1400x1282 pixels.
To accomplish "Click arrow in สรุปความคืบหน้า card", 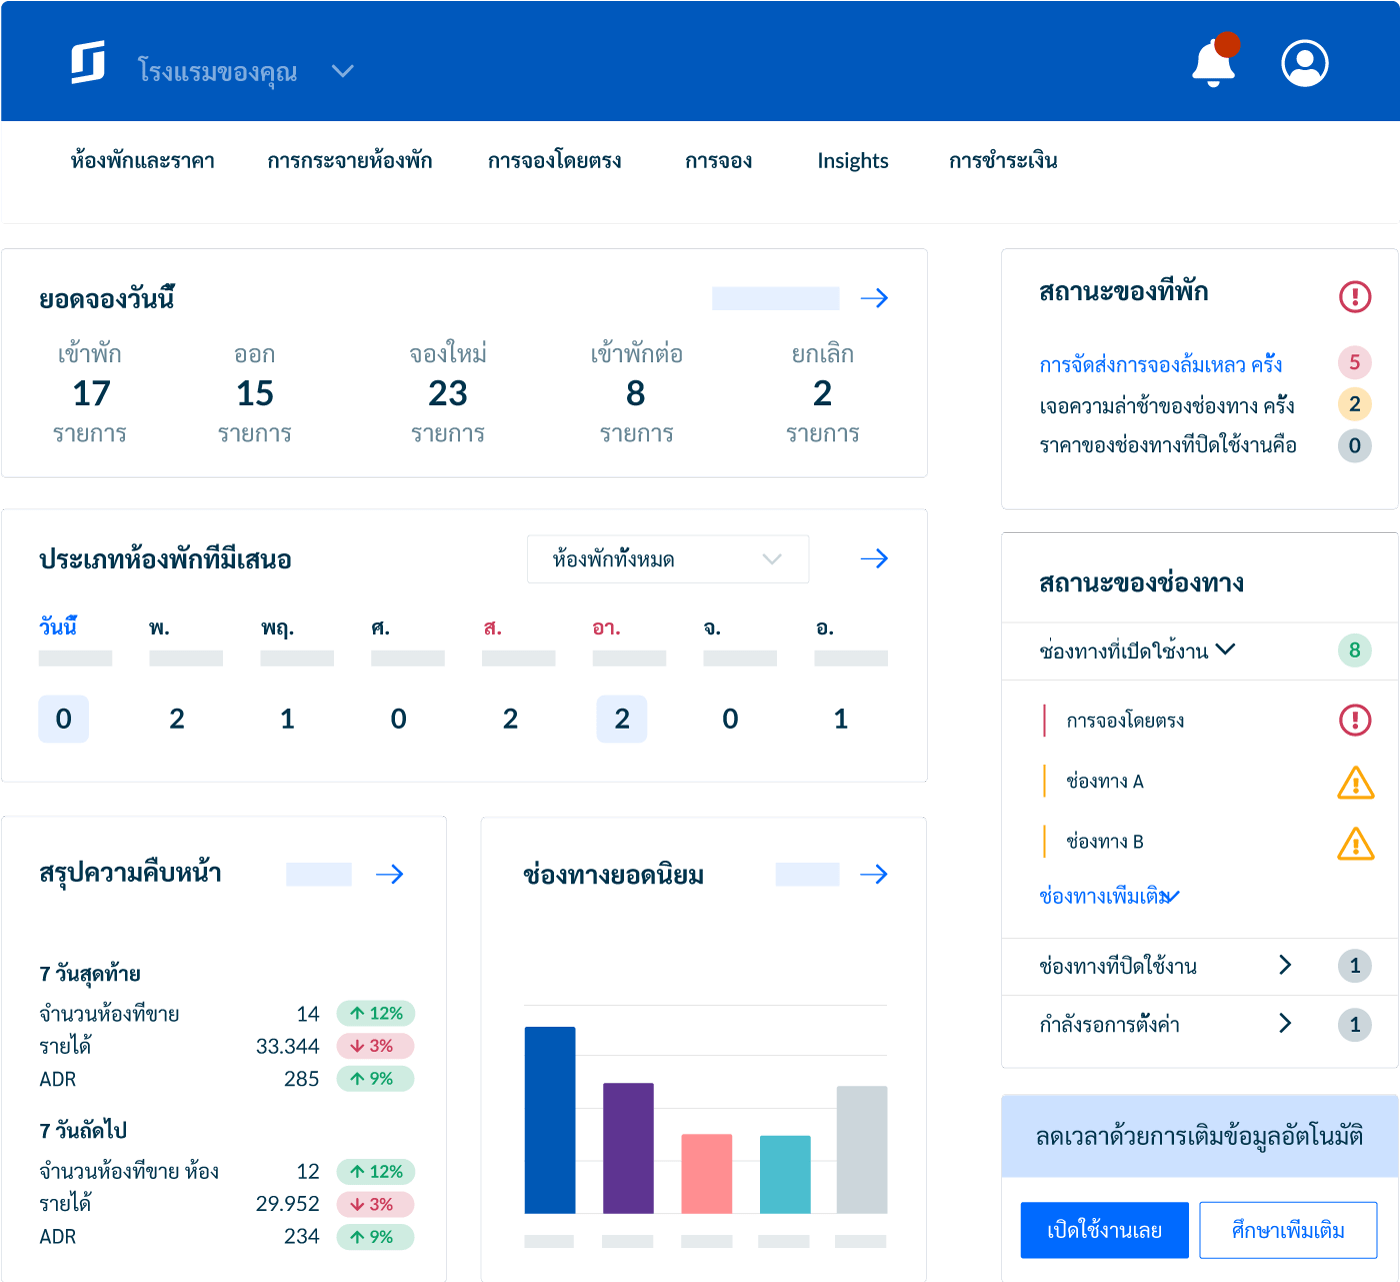I will [x=389, y=874].
